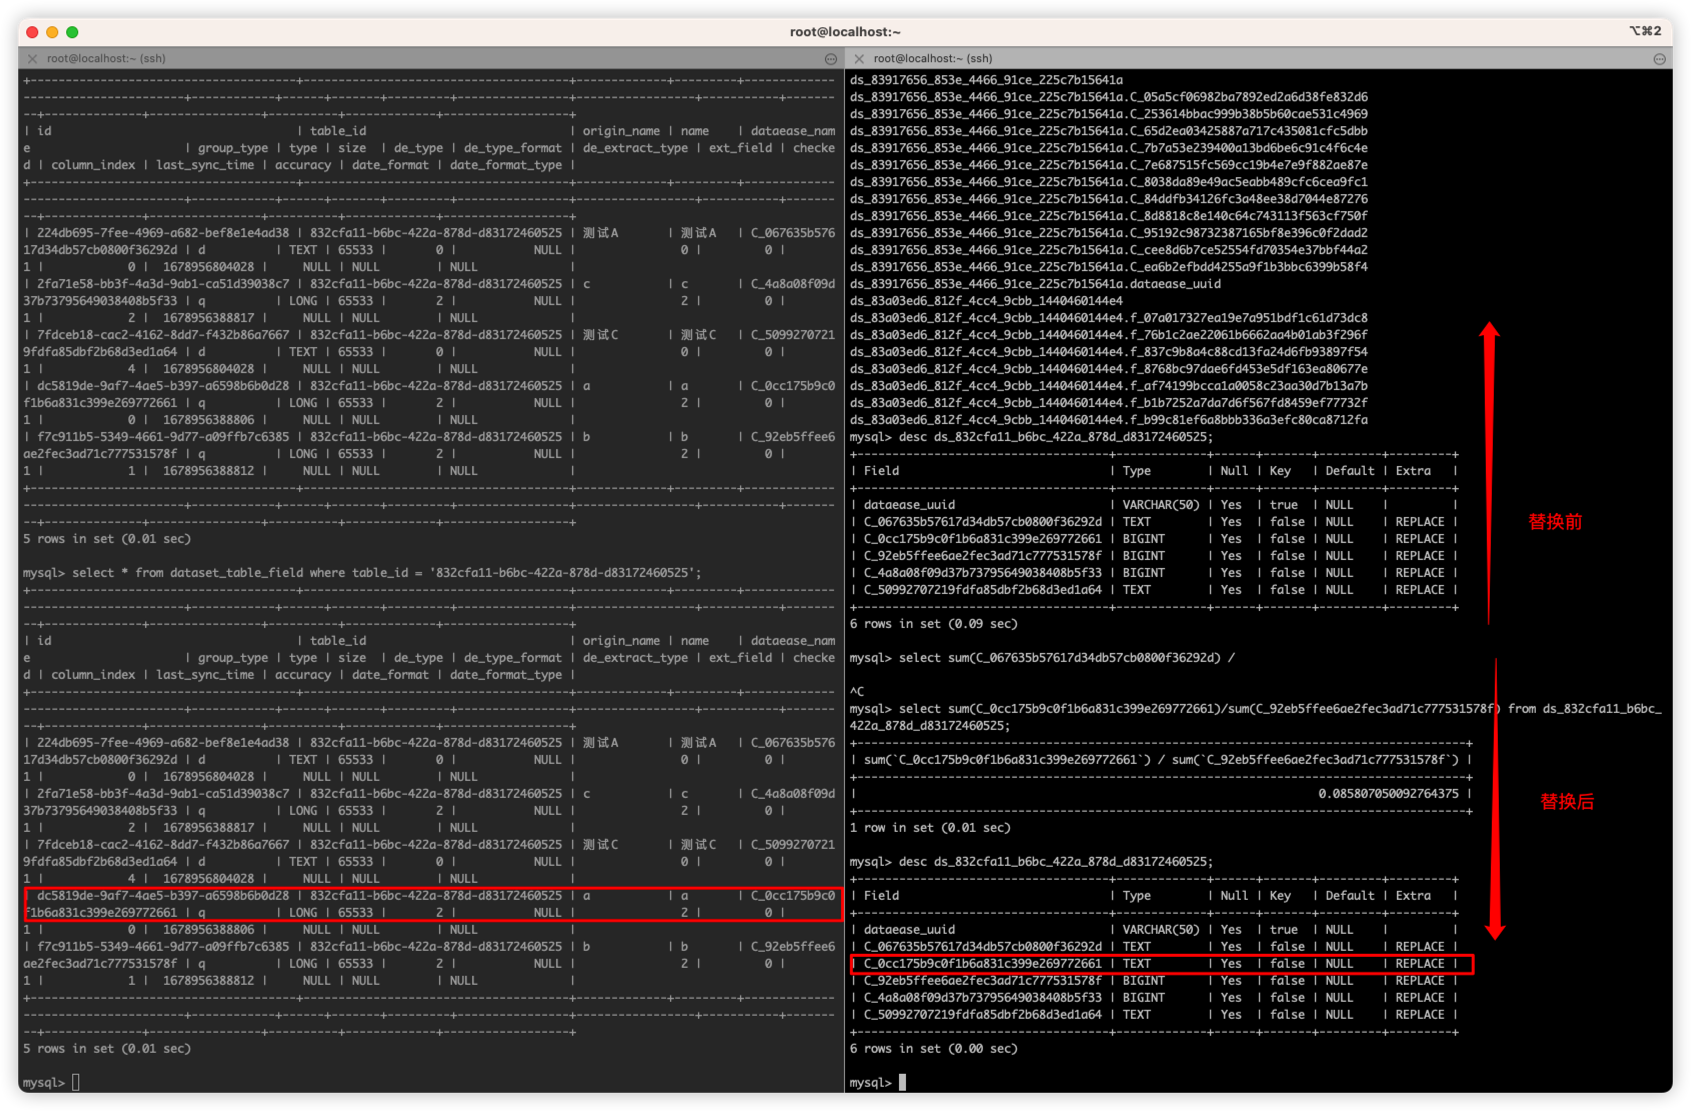Select the left root@localhost:~ (ssh) tab
Viewport: 1691px width, 1111px height.
click(108, 58)
